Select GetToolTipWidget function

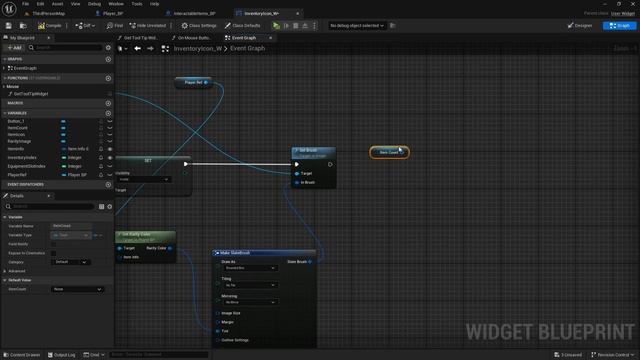click(31, 94)
